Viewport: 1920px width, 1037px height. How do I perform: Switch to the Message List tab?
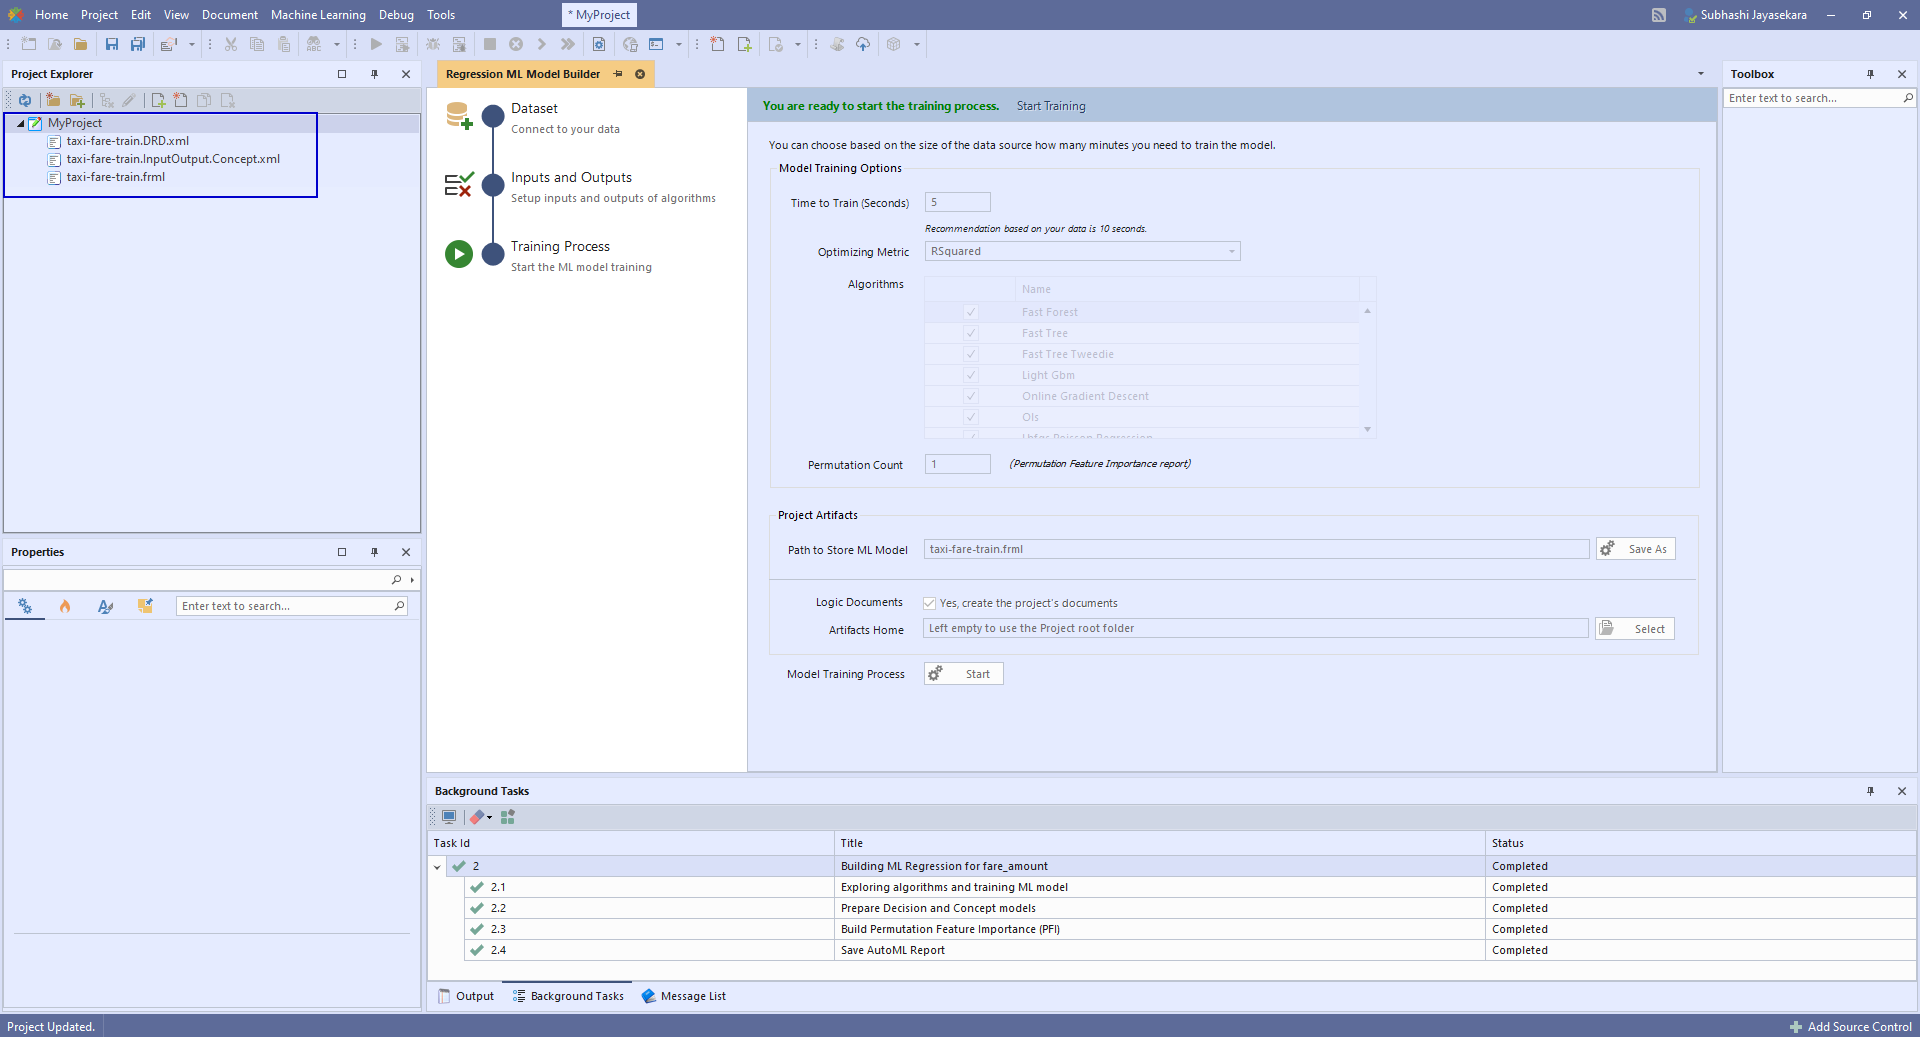pyautogui.click(x=684, y=996)
